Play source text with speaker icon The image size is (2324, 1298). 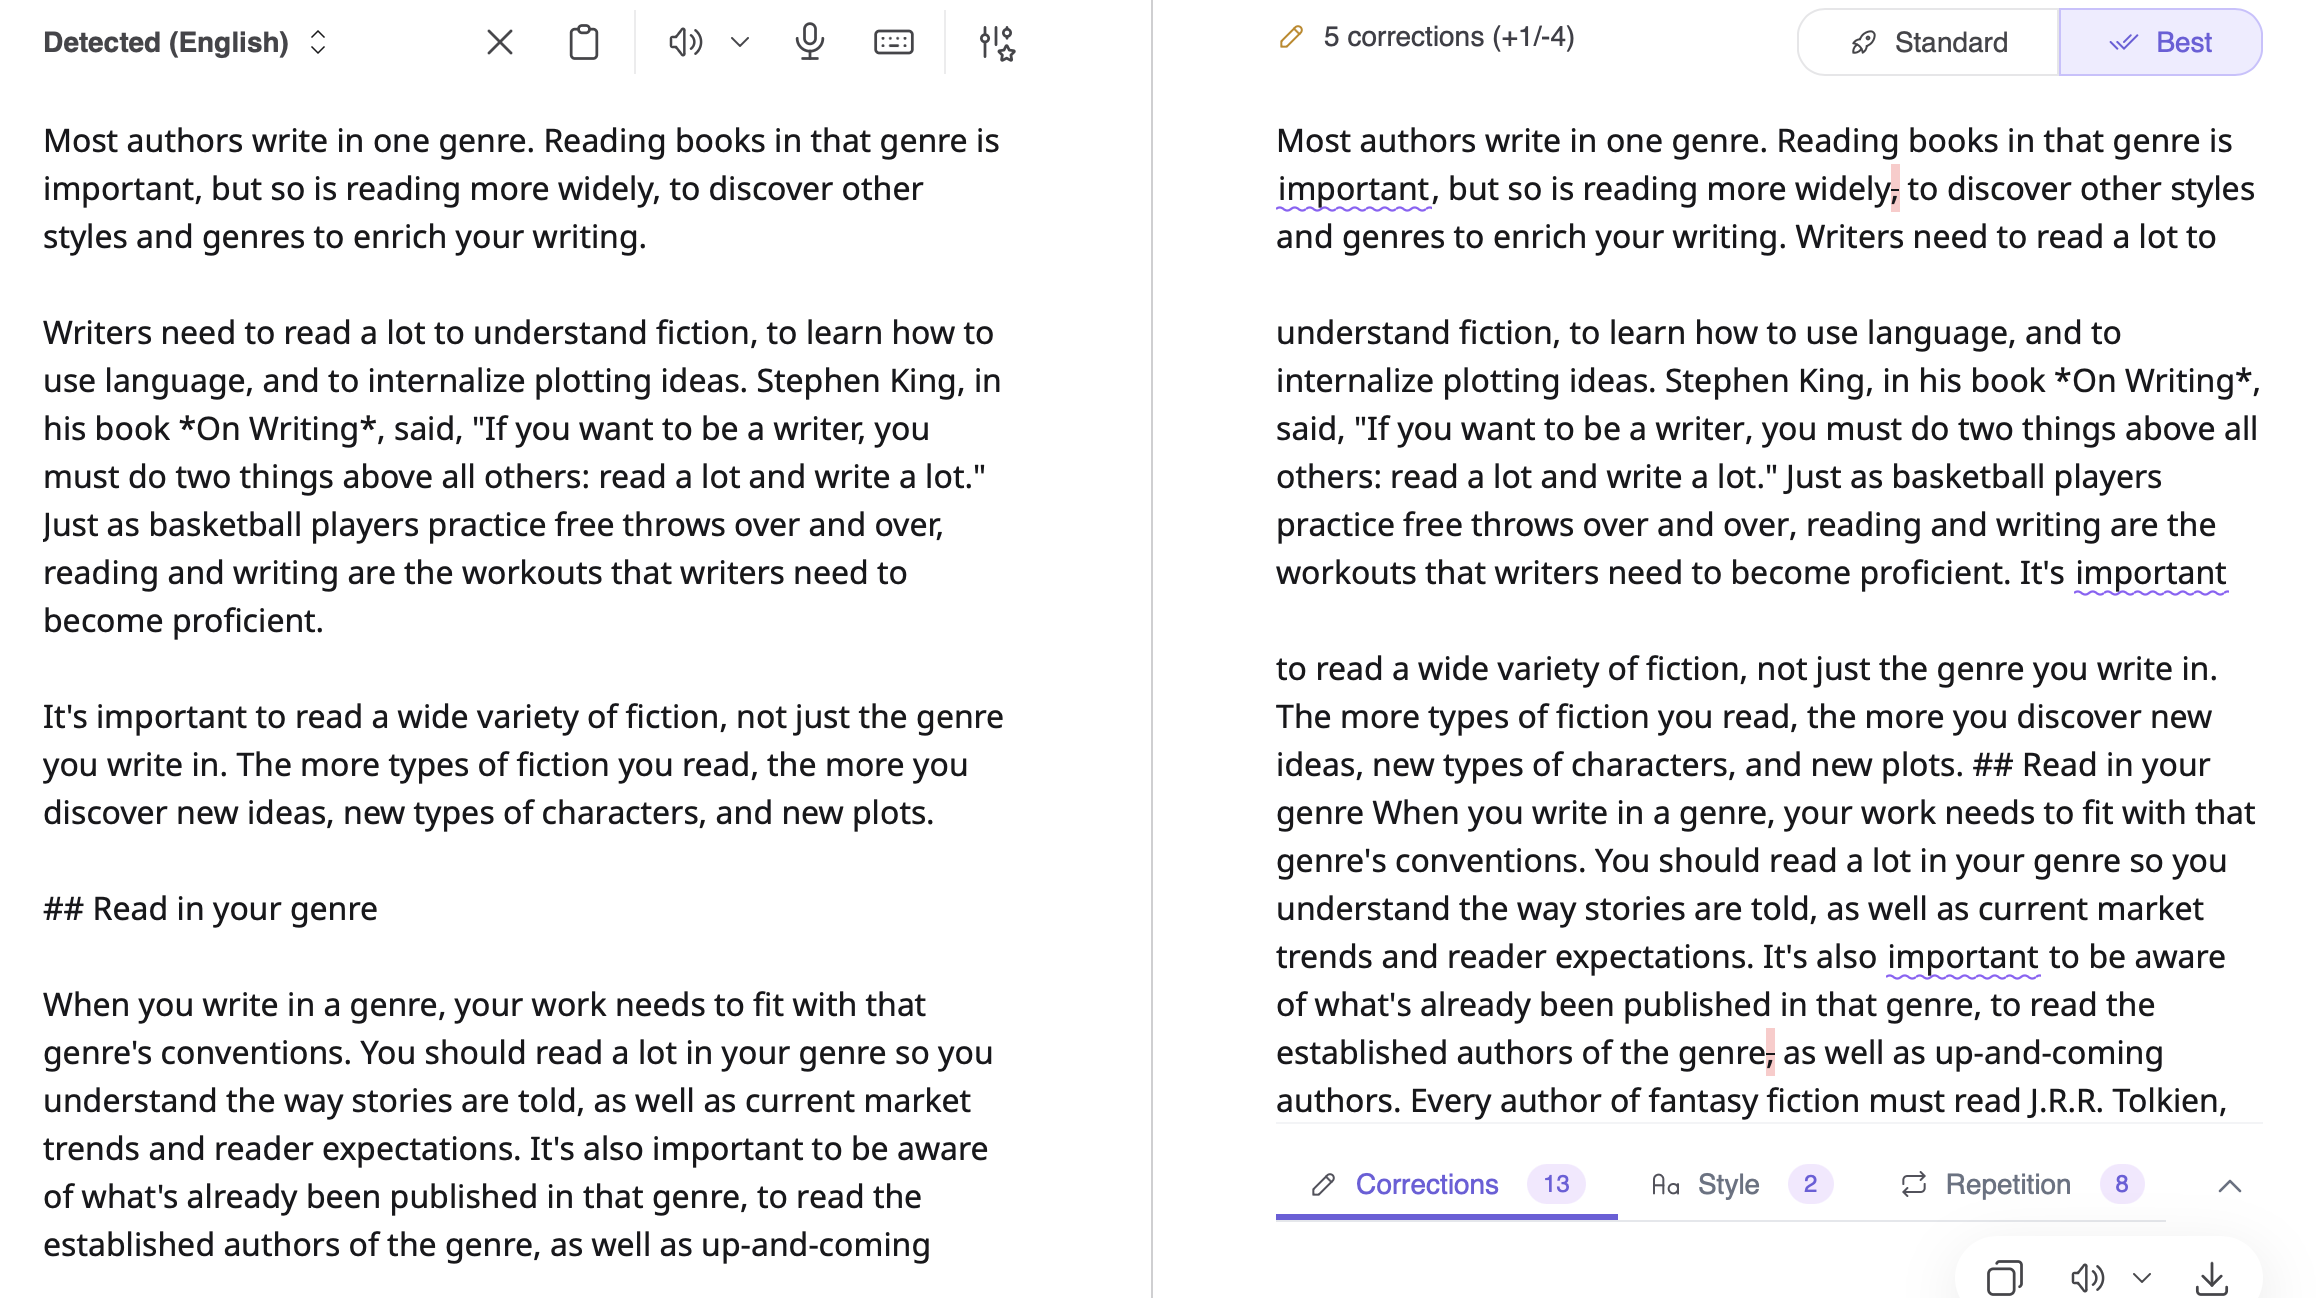point(685,42)
